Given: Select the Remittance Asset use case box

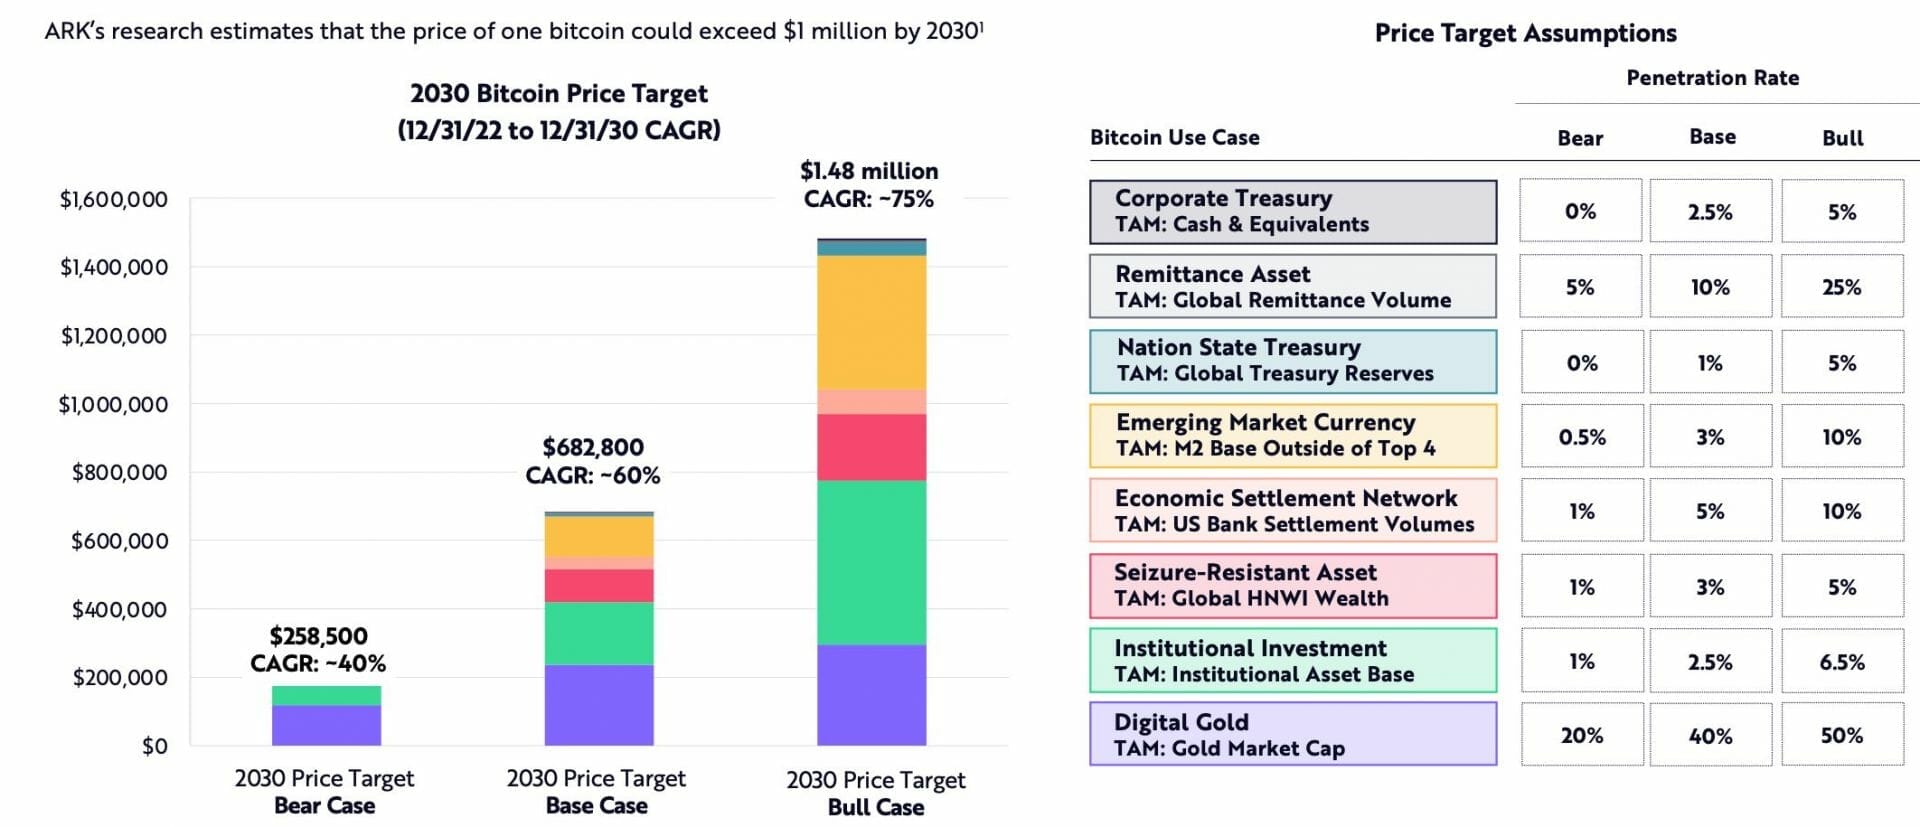Looking at the screenshot, I should coord(1292,287).
